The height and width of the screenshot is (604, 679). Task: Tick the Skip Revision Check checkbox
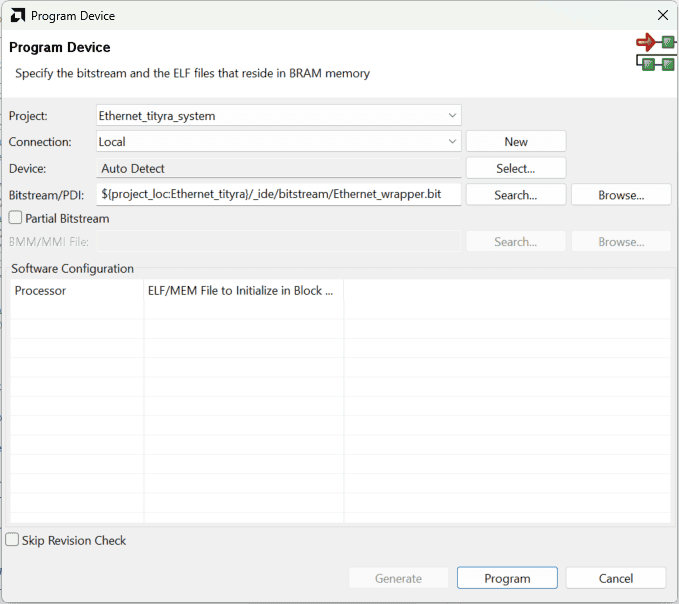tap(13, 540)
